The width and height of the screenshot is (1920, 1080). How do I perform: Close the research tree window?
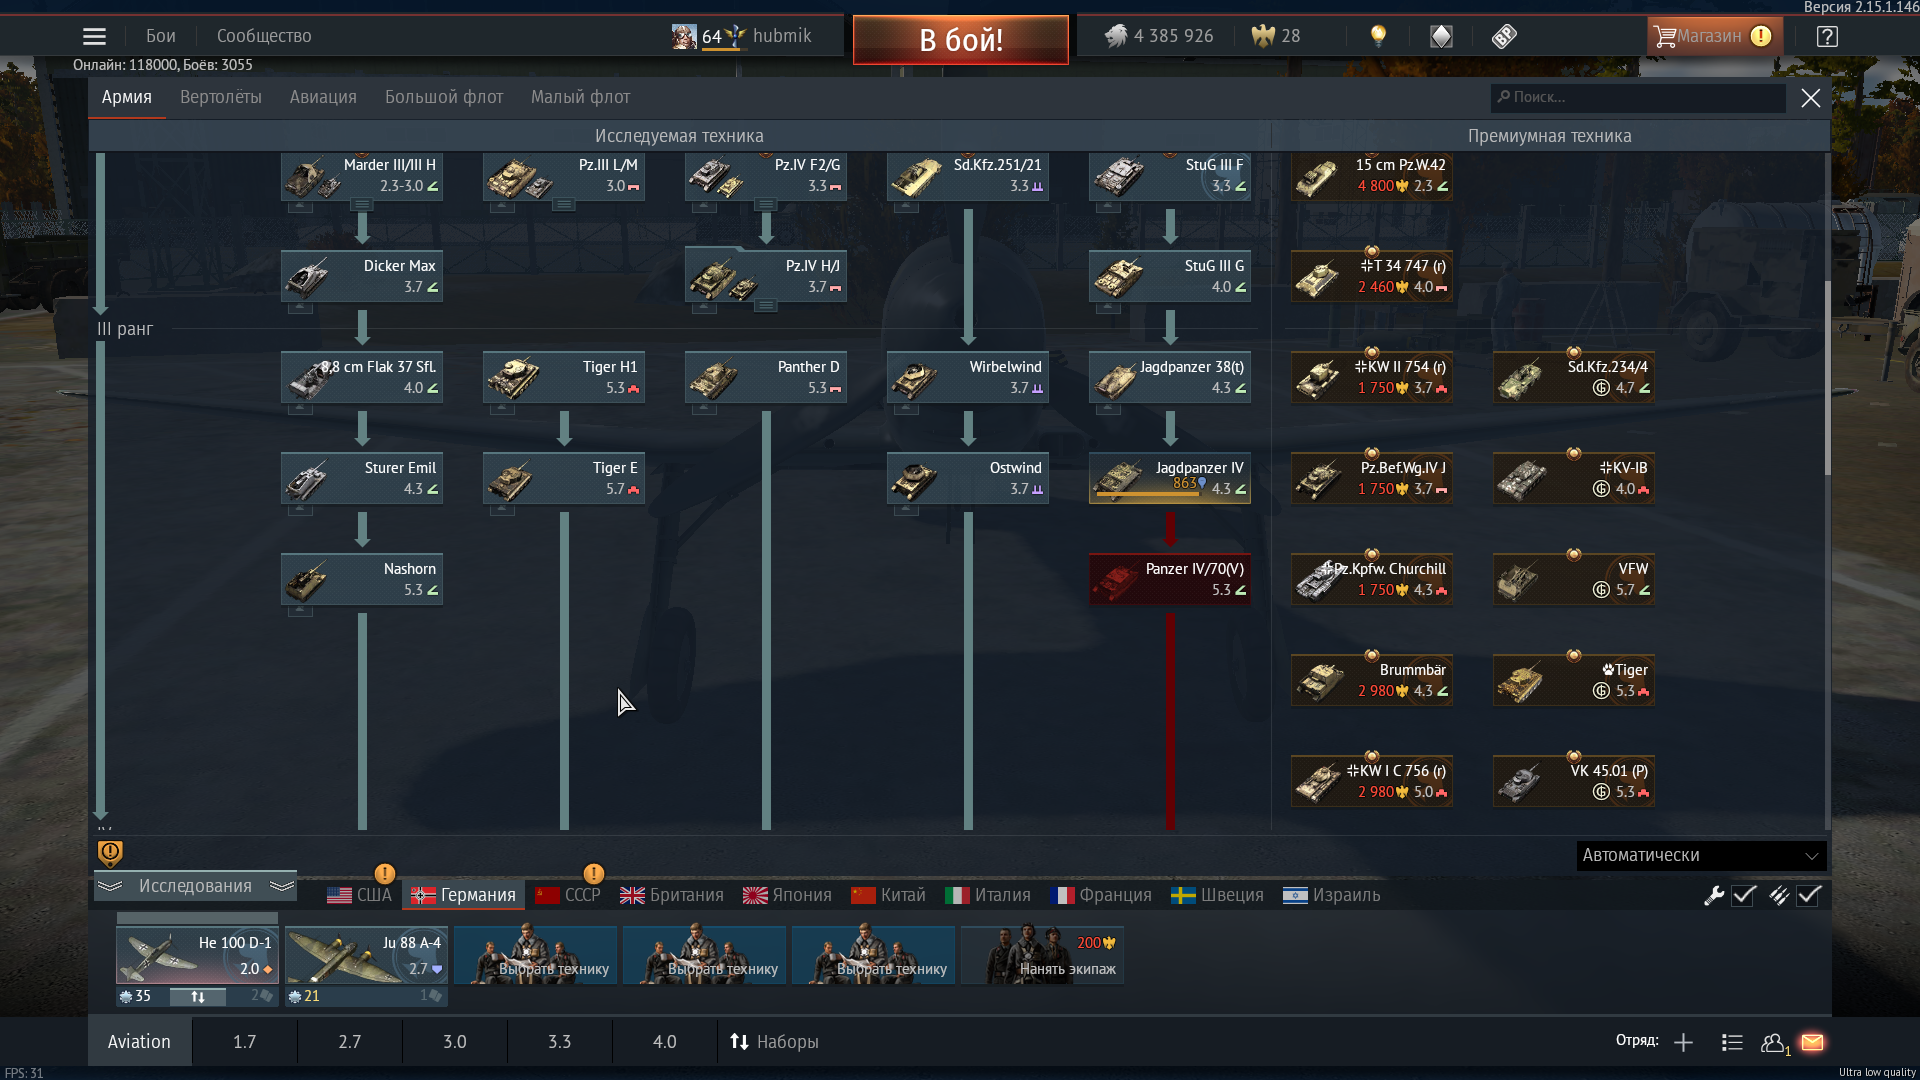tap(1810, 98)
